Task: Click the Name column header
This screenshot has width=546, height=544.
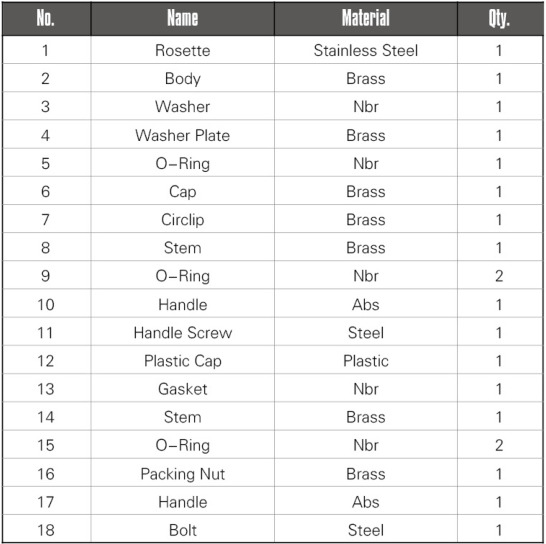Action: 182,18
